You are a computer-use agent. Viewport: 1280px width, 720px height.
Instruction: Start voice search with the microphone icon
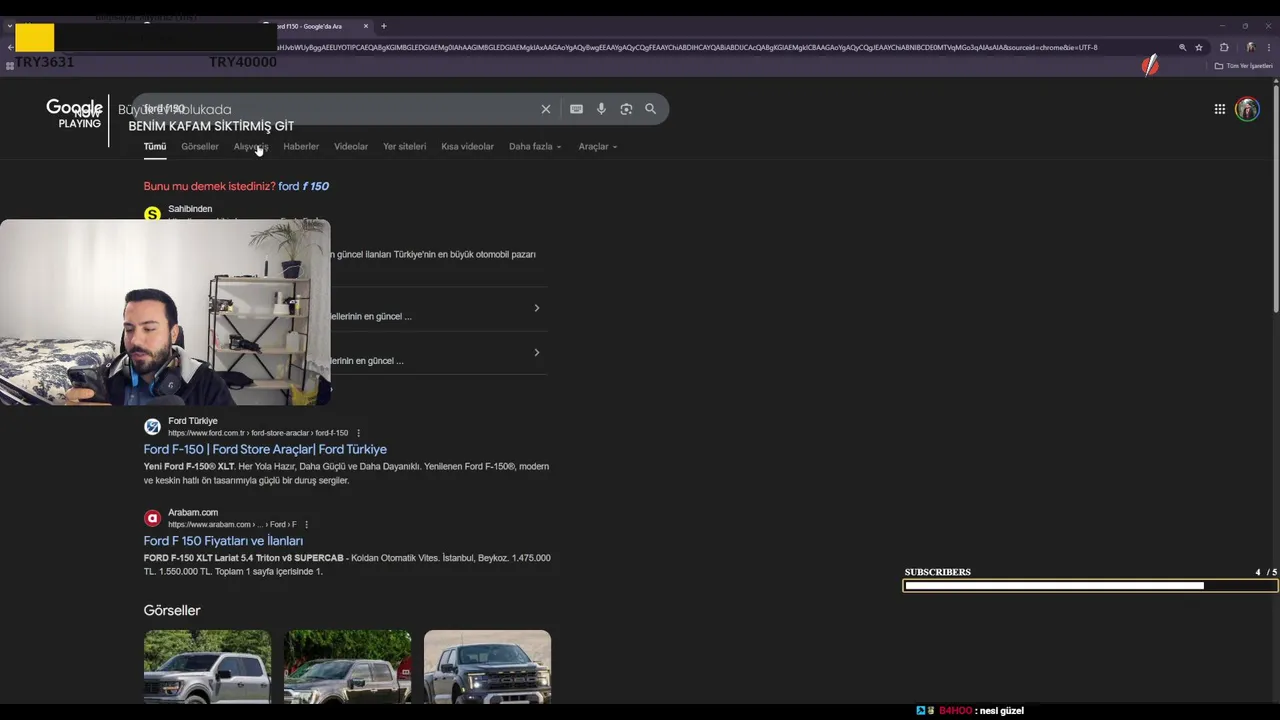(x=601, y=109)
